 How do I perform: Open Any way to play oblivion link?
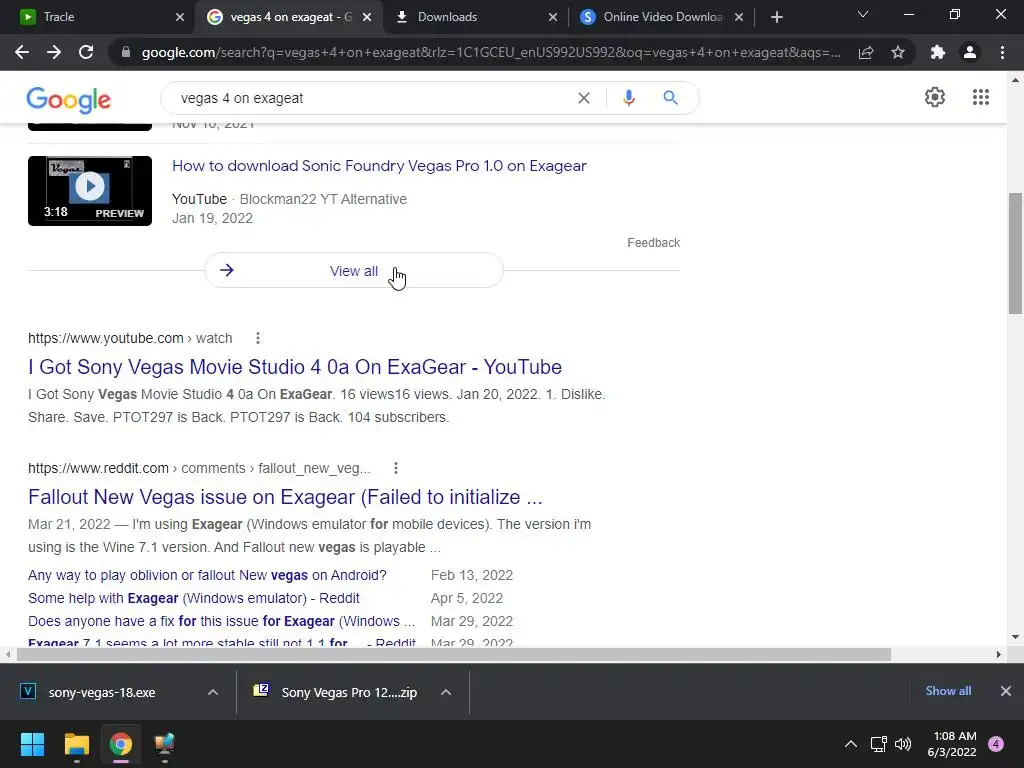(x=207, y=575)
